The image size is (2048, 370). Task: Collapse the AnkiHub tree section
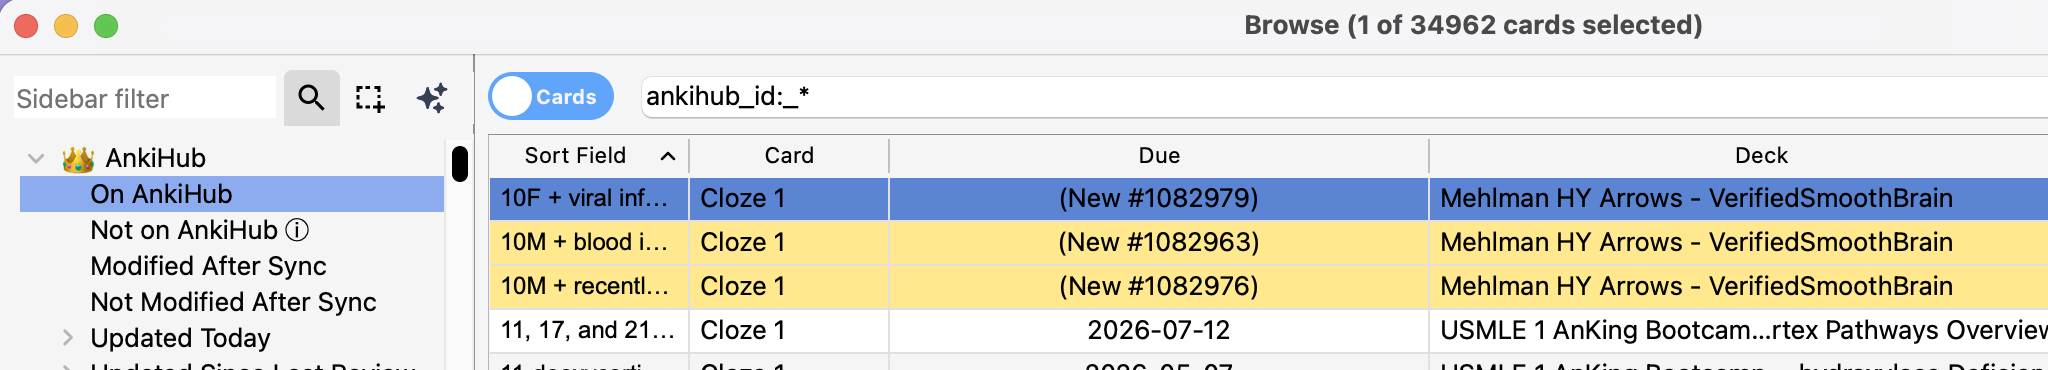pos(37,158)
